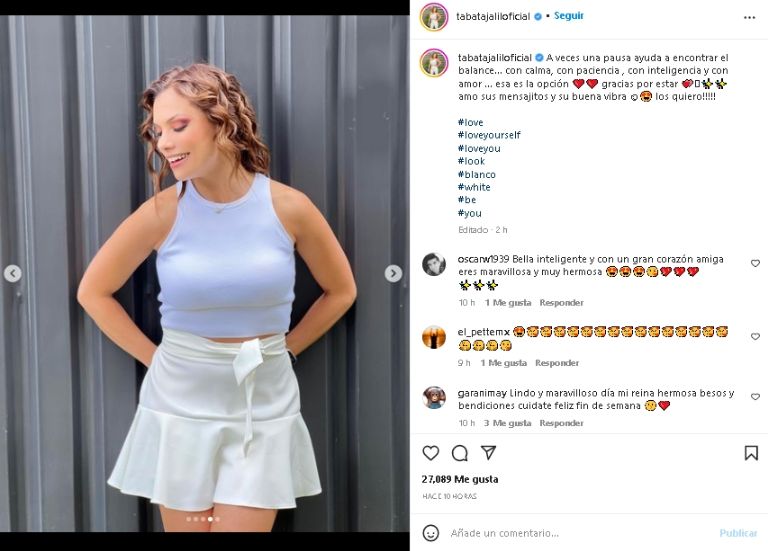View the 27,089 Me gusta likes list

(460, 479)
